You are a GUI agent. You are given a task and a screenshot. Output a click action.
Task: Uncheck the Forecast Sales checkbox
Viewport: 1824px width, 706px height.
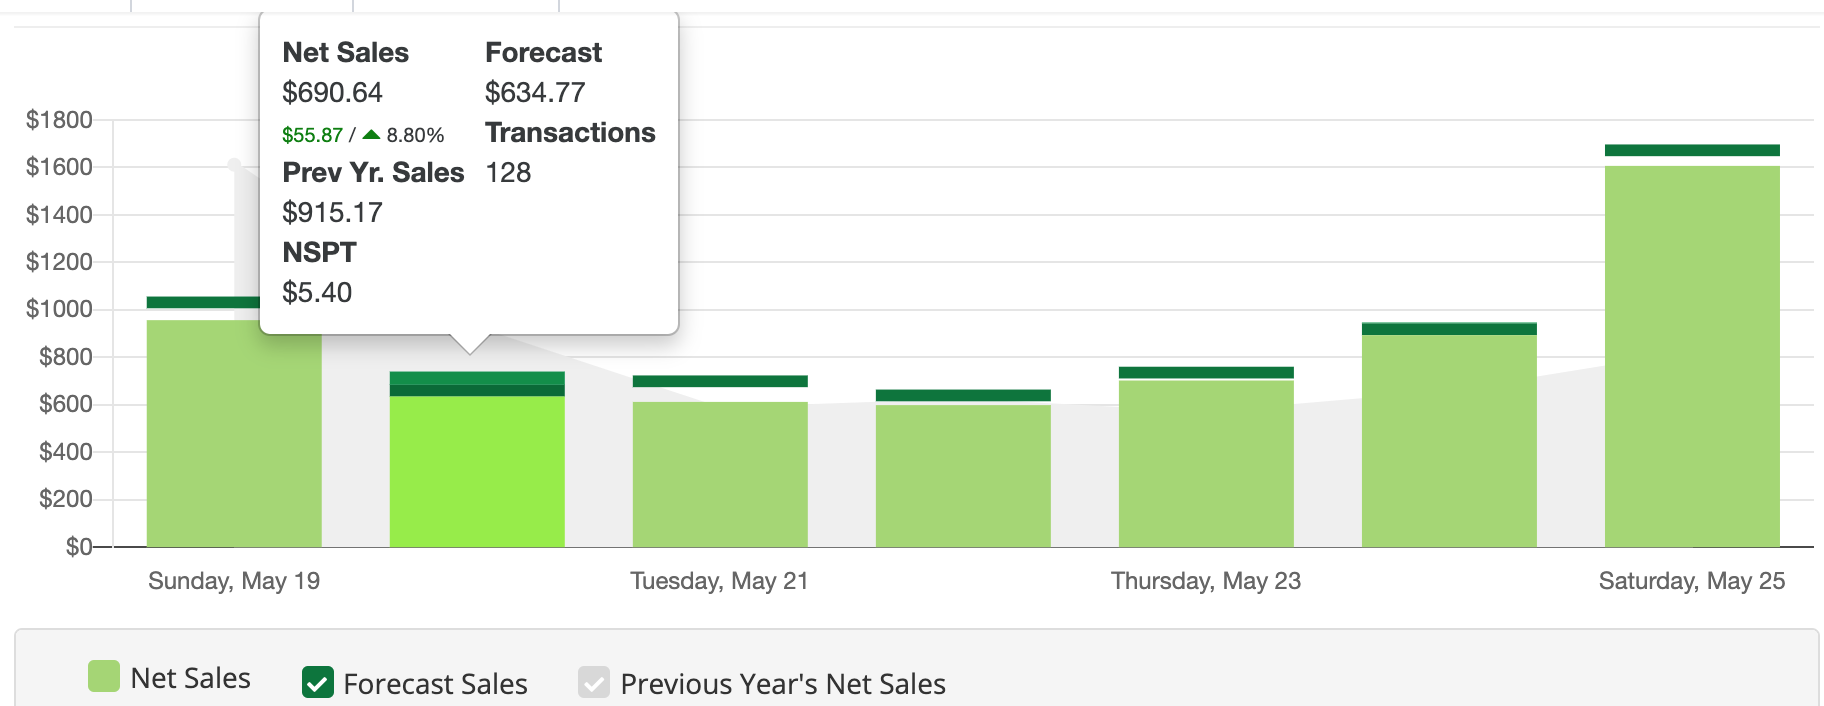[318, 683]
